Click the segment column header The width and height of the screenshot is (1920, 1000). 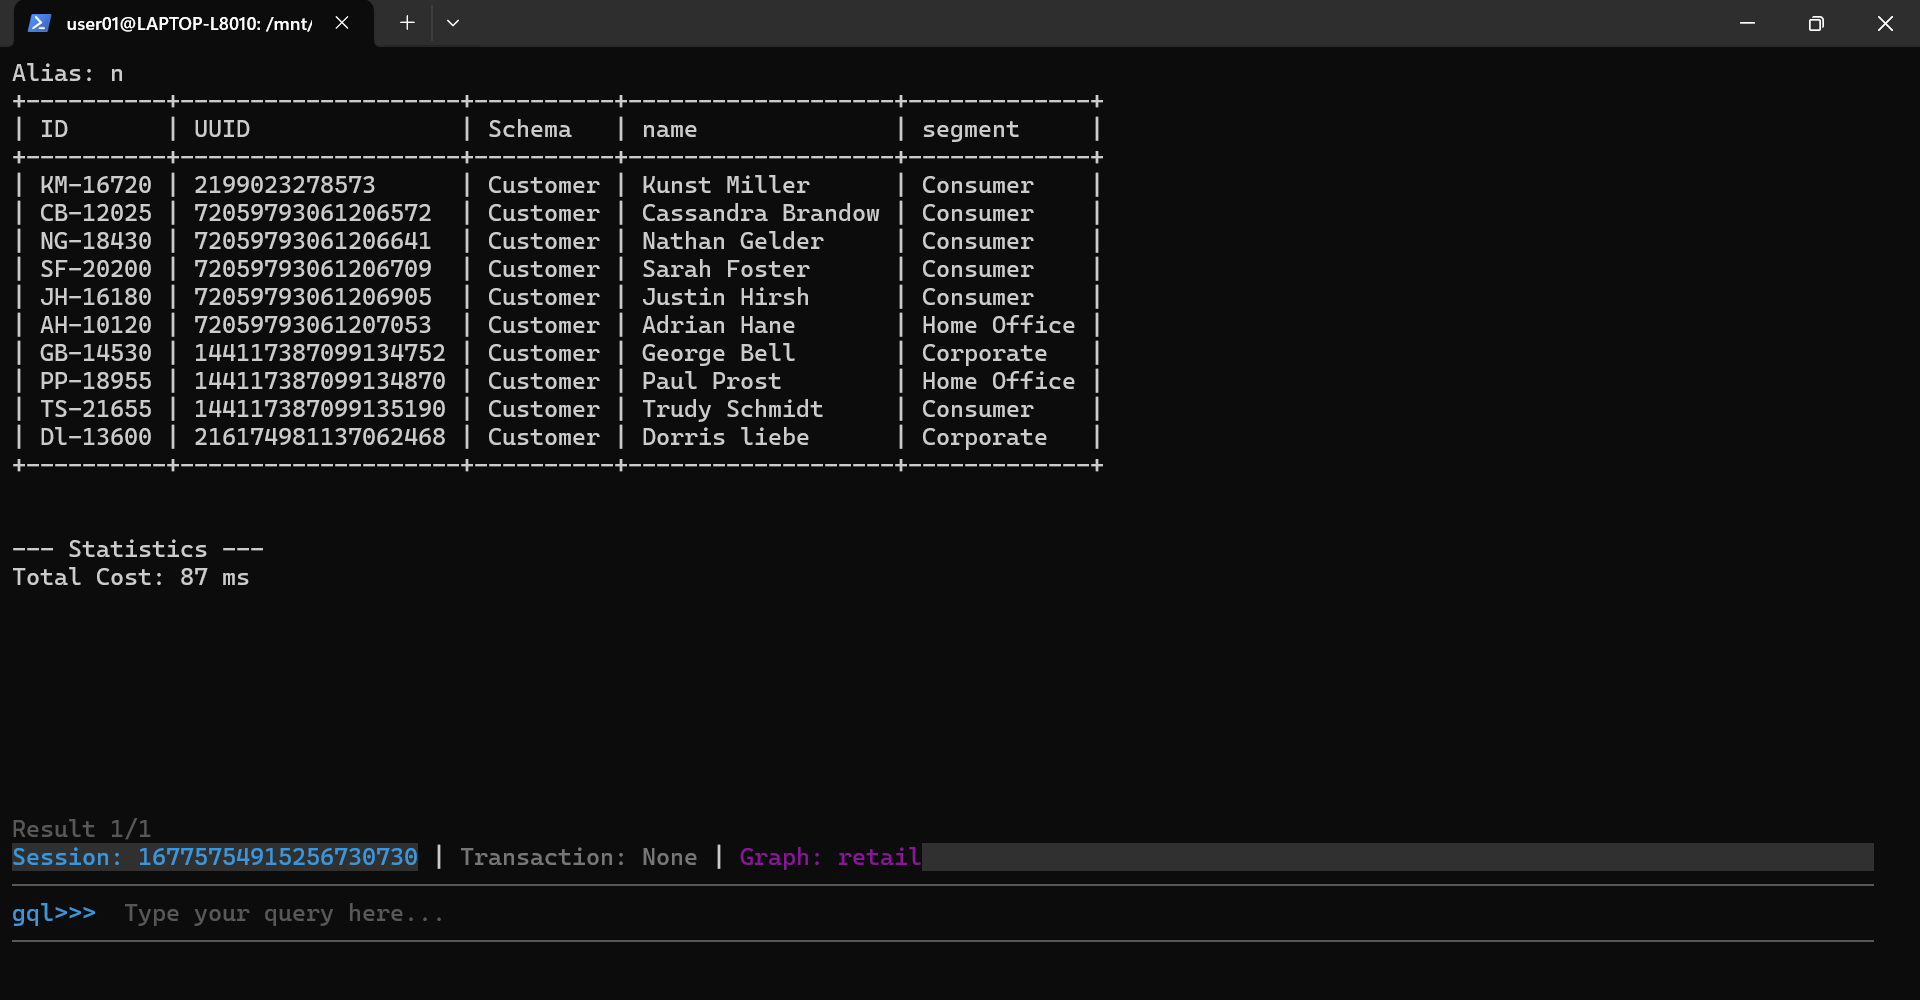pyautogui.click(x=970, y=129)
